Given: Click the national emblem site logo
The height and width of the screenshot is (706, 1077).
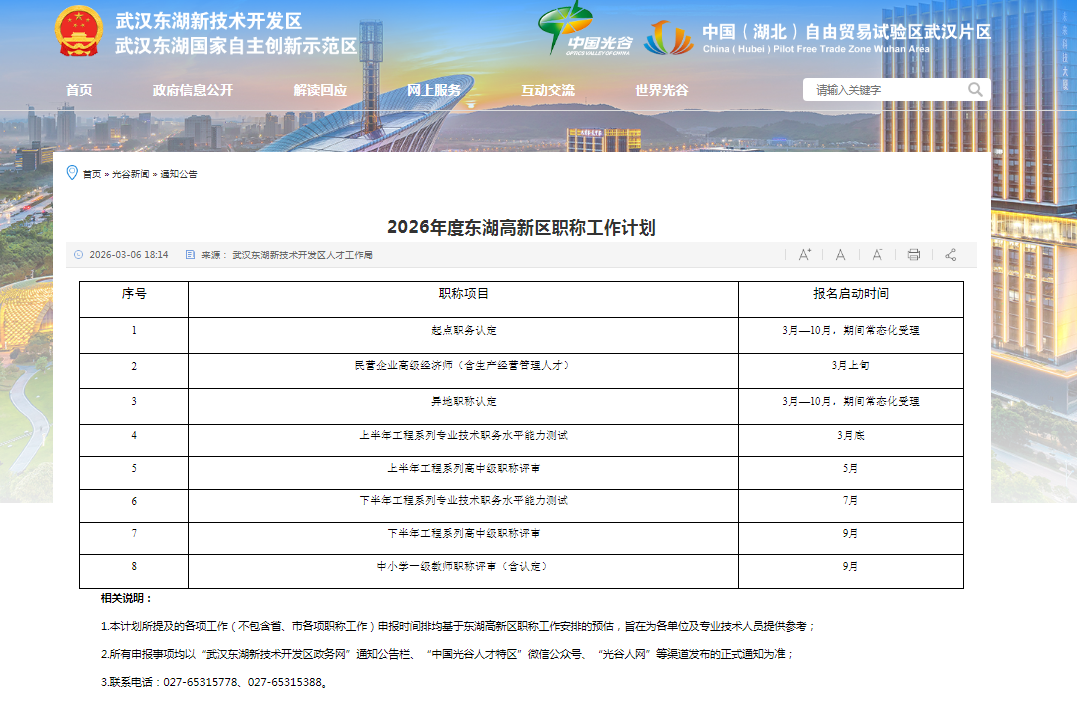Looking at the screenshot, I should (78, 30).
